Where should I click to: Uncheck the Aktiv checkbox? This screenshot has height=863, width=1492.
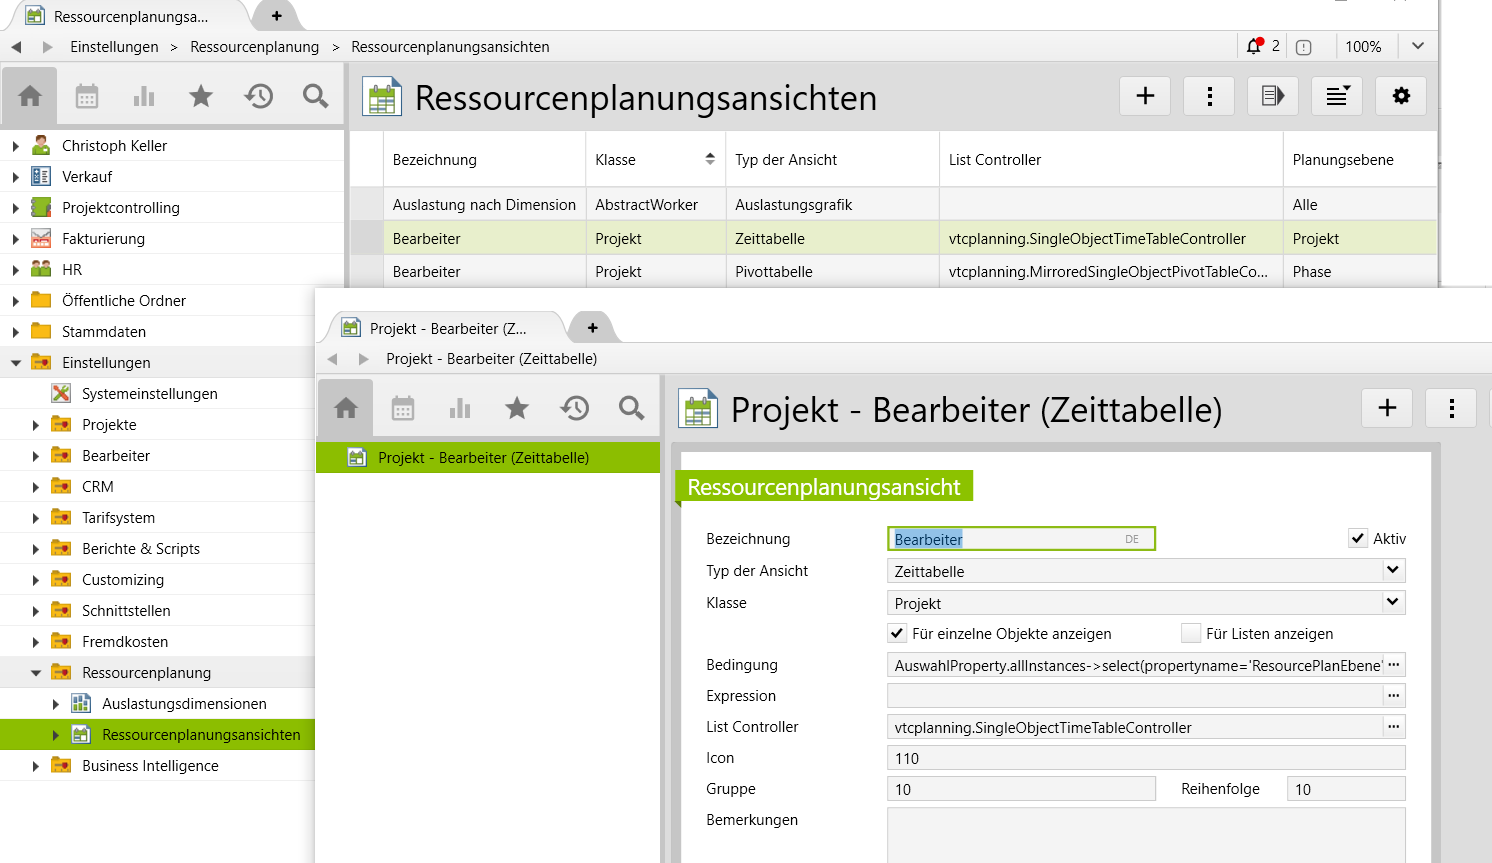[1358, 538]
